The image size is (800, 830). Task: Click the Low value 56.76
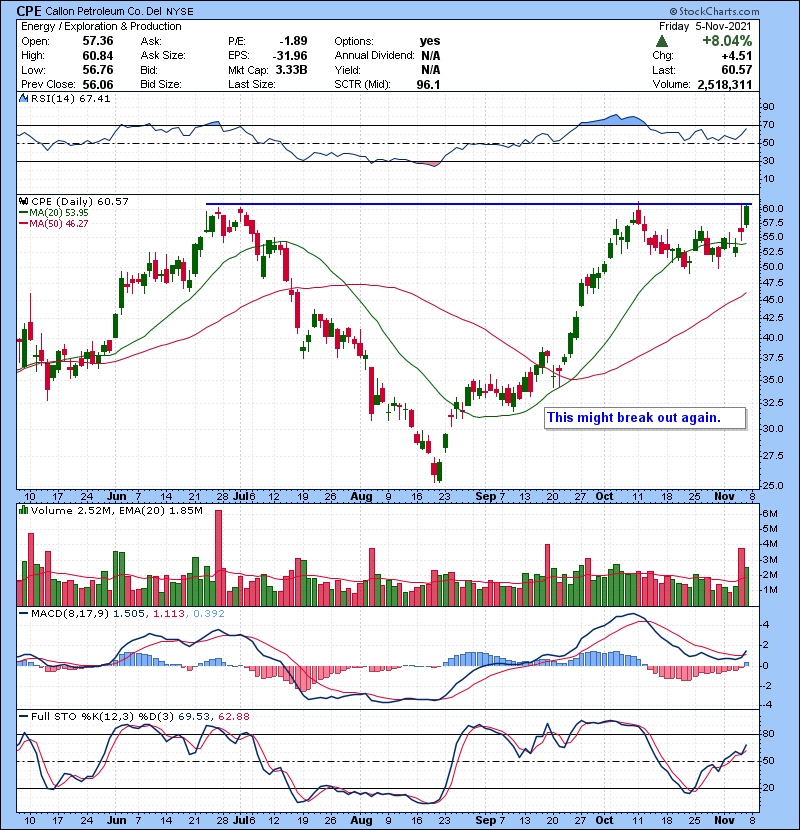98,70
